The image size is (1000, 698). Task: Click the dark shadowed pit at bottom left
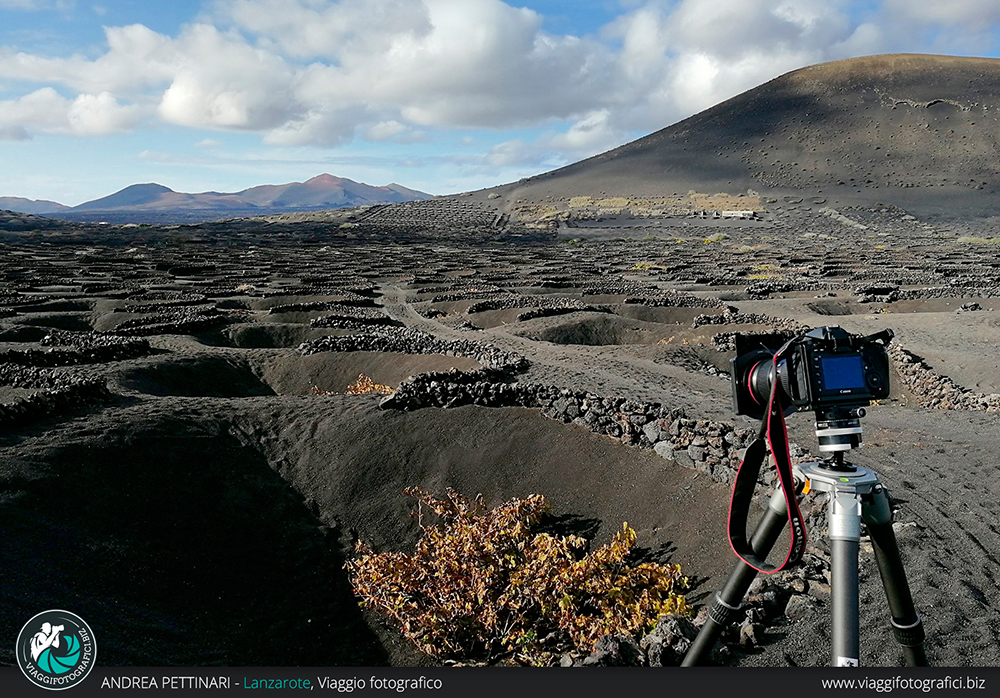click(x=150, y=540)
